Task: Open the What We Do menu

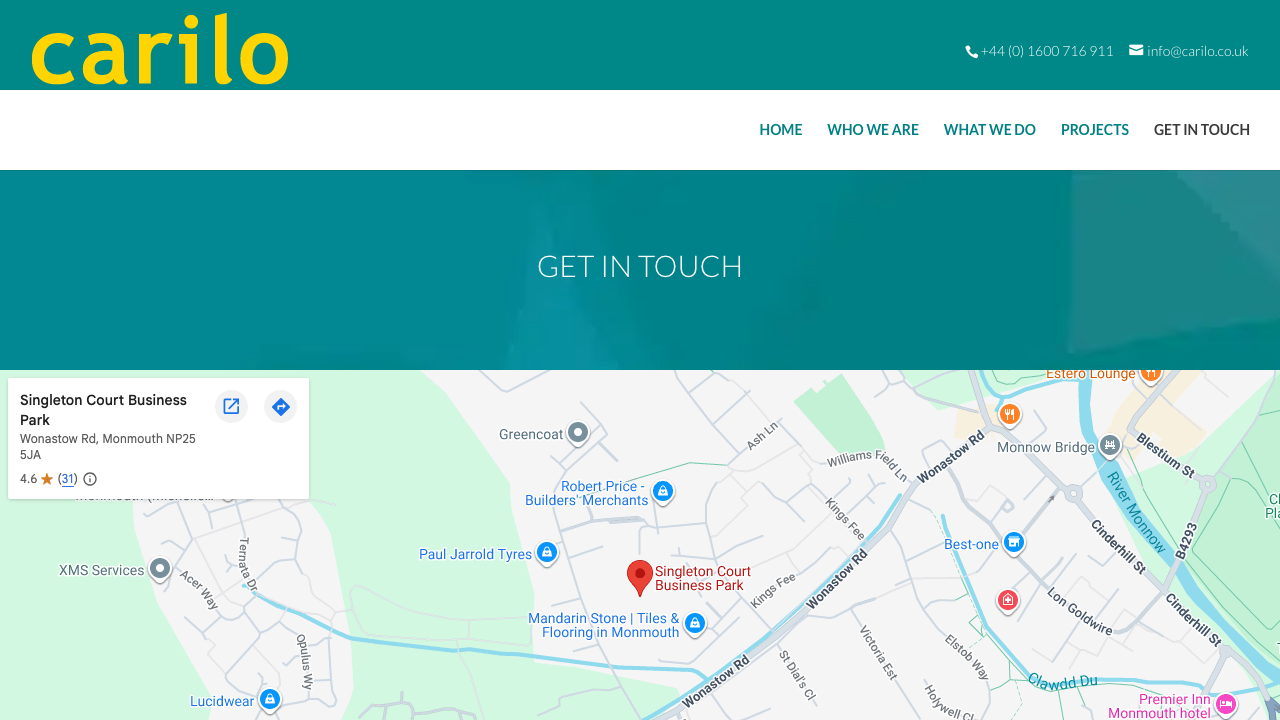Action: 990,130
